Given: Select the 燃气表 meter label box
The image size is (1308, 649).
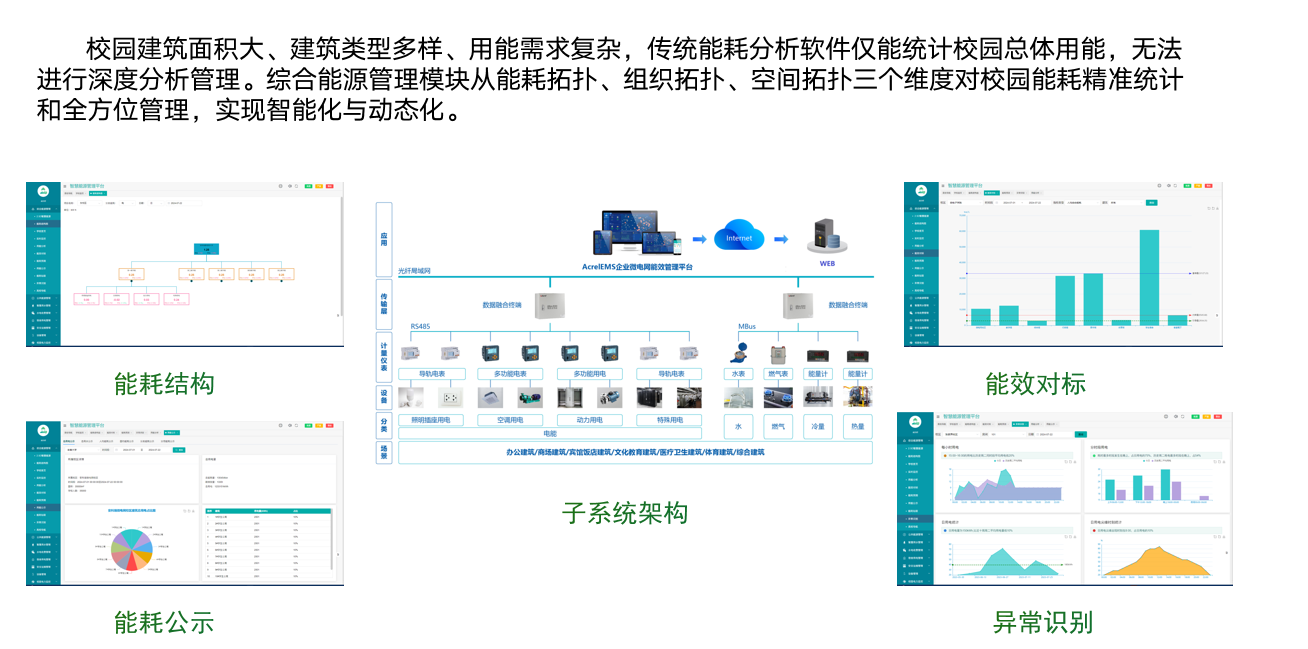Looking at the screenshot, I should [778, 374].
